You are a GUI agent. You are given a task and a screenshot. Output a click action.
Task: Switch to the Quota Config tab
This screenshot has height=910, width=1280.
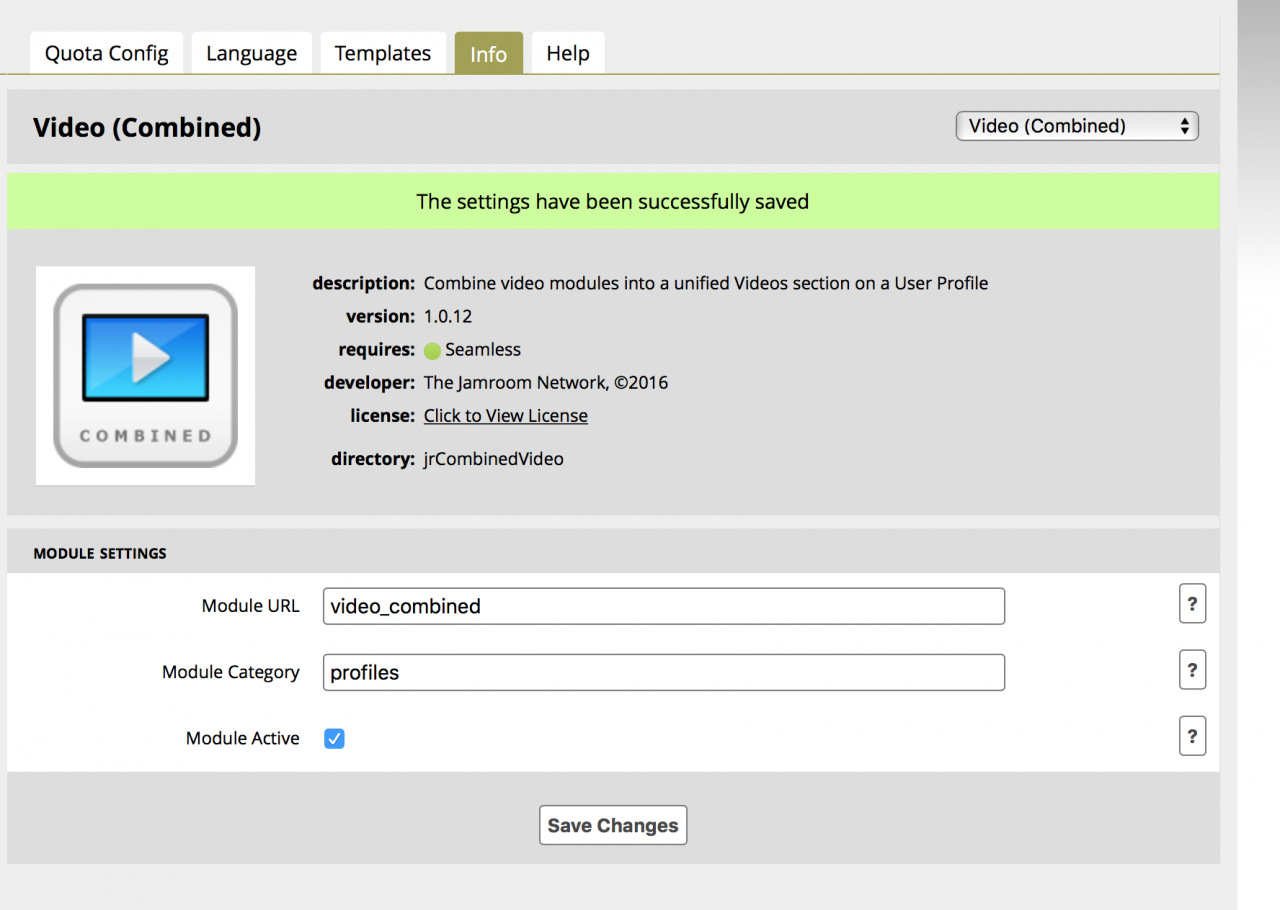(x=106, y=53)
